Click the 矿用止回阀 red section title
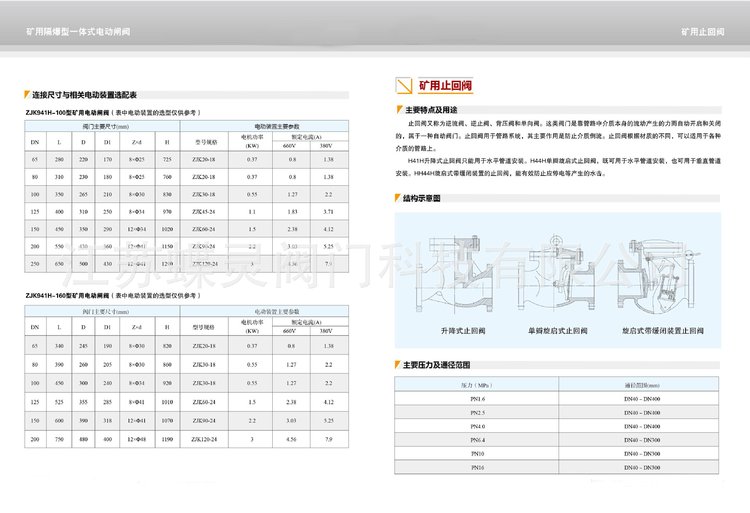 pos(430,87)
